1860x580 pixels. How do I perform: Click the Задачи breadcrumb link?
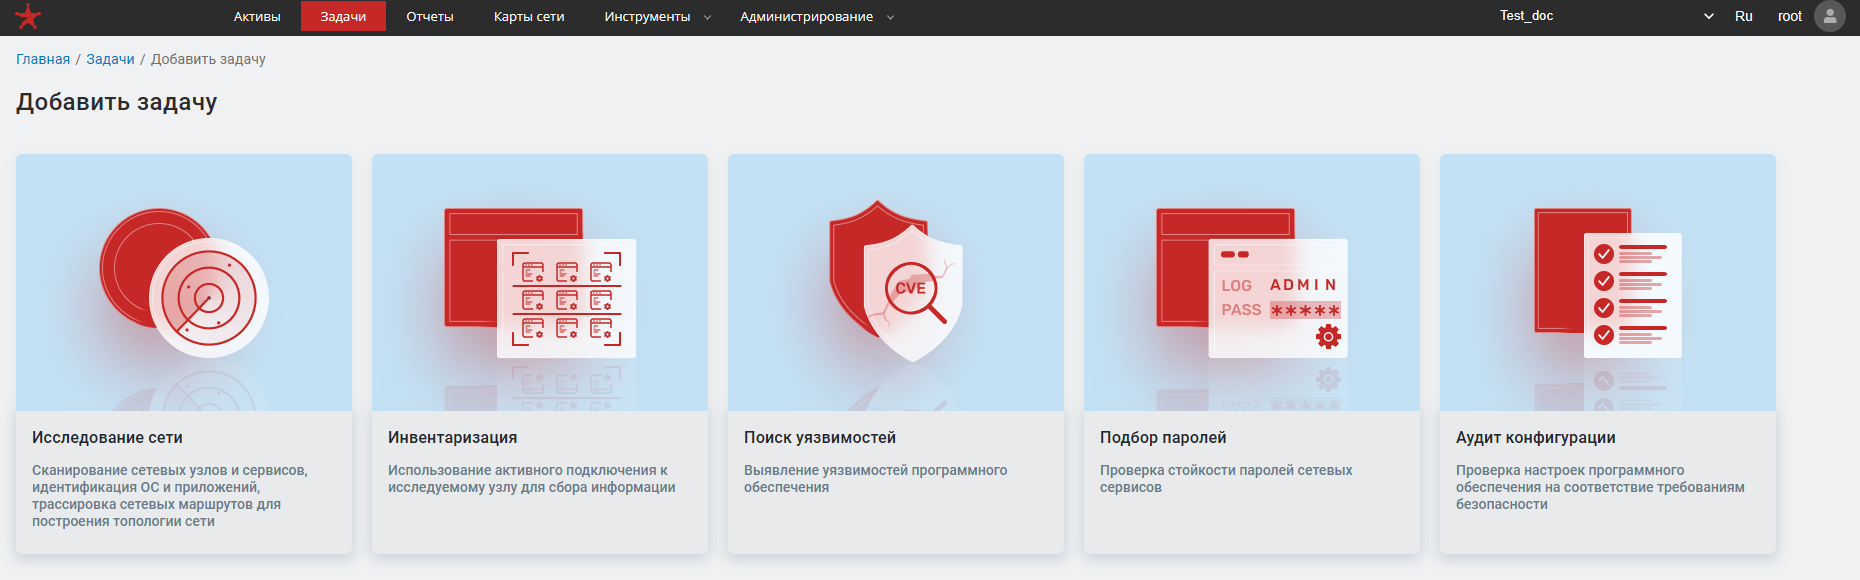110,59
